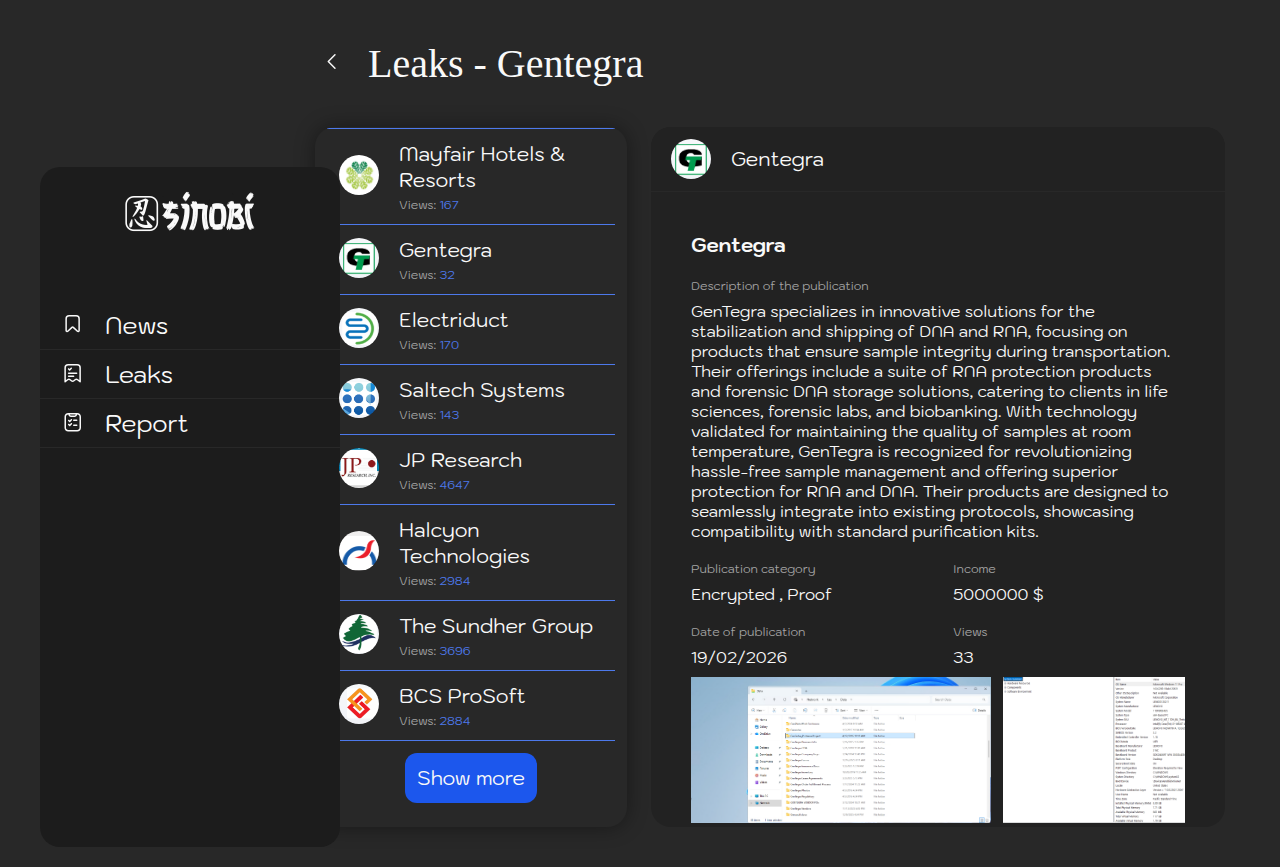Click the Saltech Systems dotted logo
Screen dimensions: 1280x867
(358, 398)
